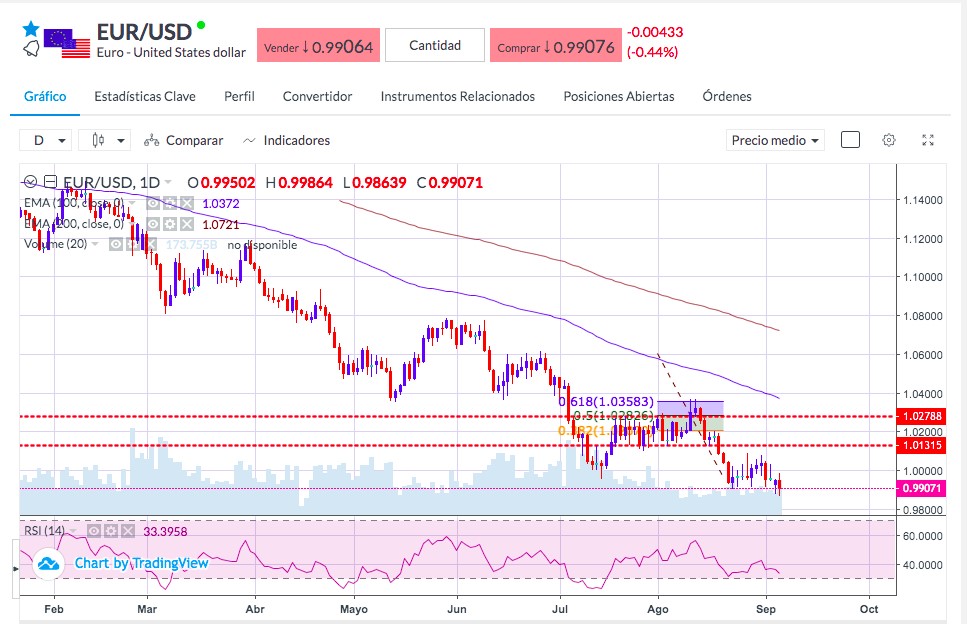This screenshot has height=624, width=967.
Task: Click the 1.01315 red price level label
Action: (x=922, y=445)
